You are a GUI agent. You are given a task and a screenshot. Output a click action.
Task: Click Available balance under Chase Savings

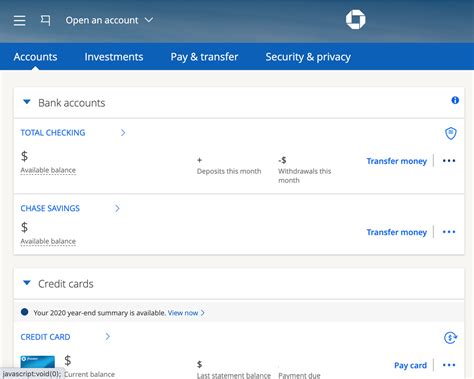[x=48, y=241]
